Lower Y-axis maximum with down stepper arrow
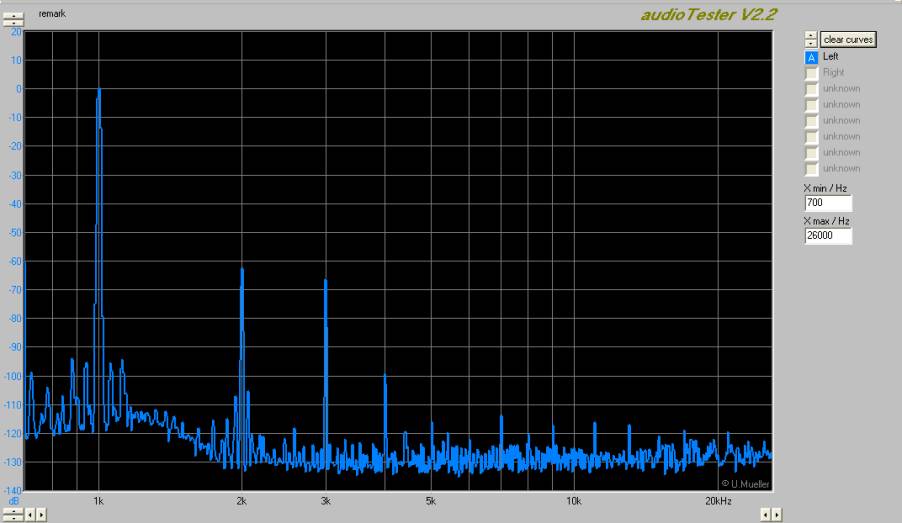The width and height of the screenshot is (902, 523). pos(14,22)
